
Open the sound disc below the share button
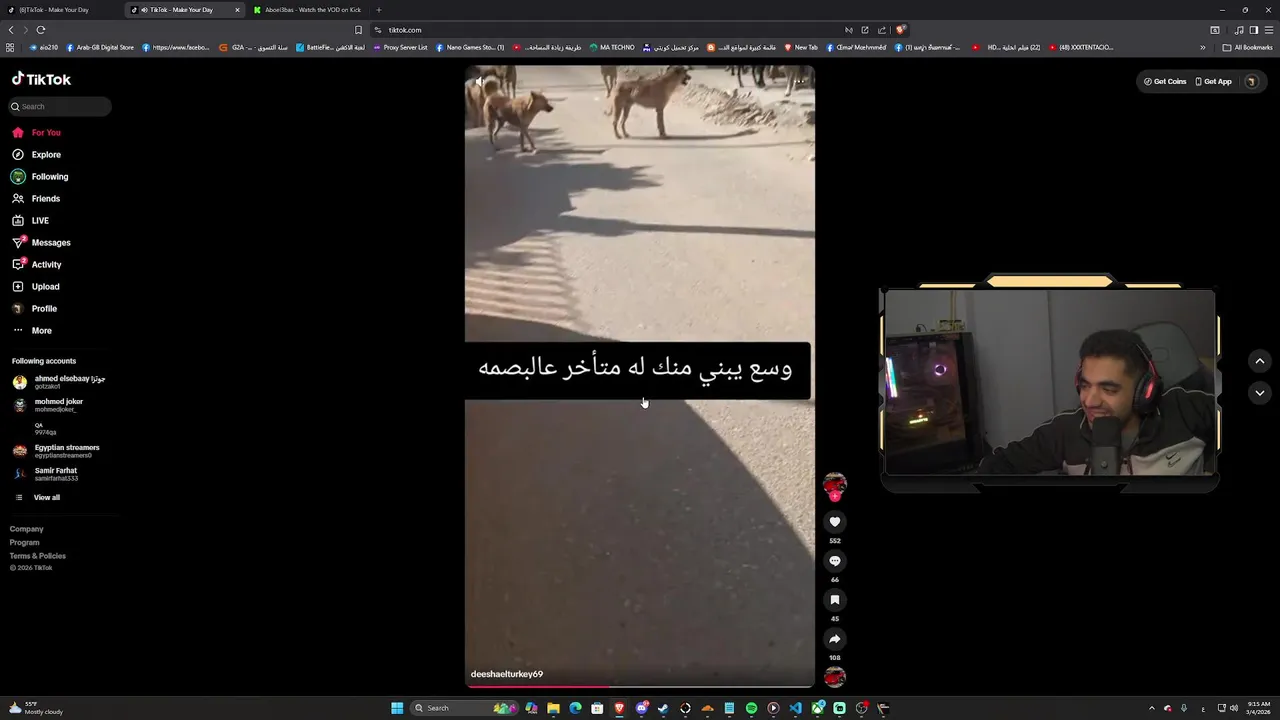pos(835,677)
